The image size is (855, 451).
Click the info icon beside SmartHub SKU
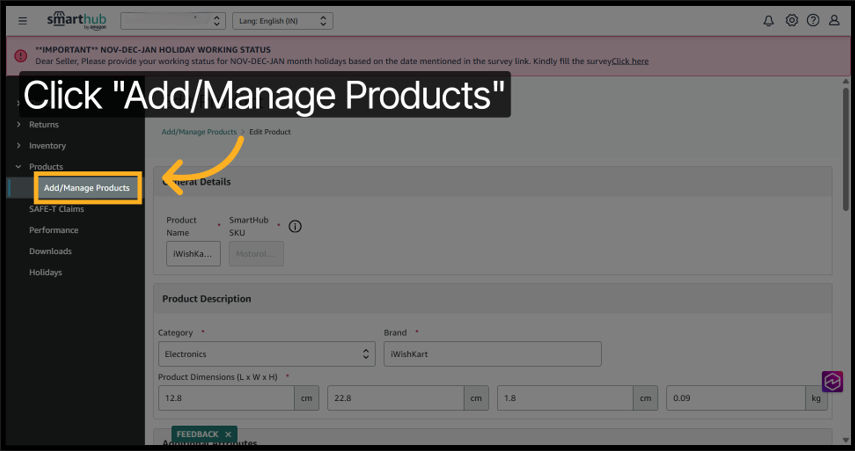coord(295,226)
